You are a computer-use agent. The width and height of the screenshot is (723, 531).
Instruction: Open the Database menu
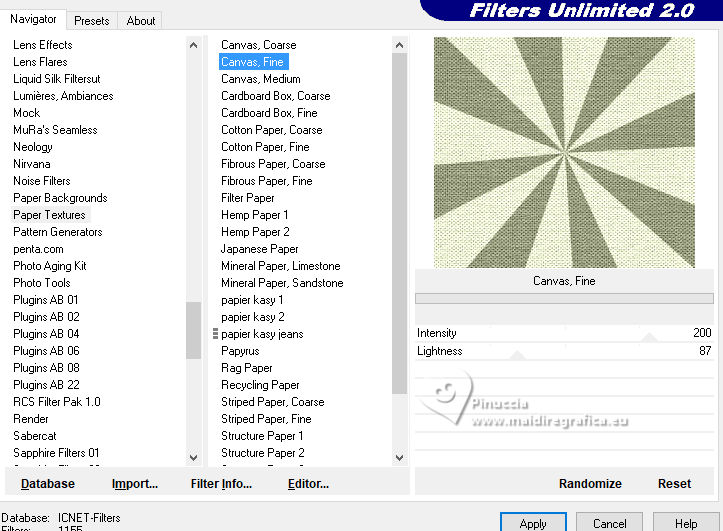pos(48,484)
